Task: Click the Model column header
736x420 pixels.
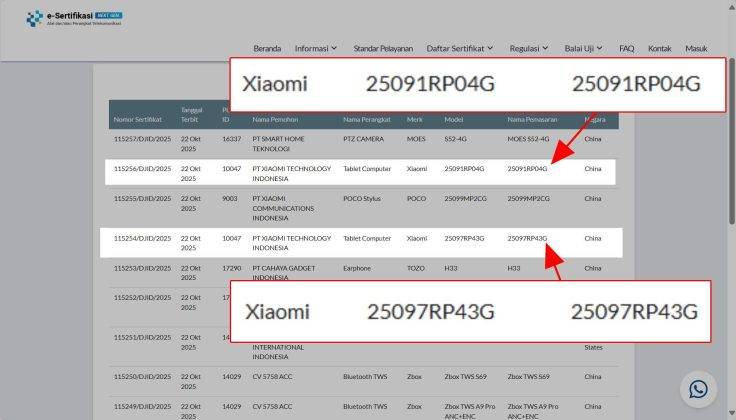Action: [x=453, y=120]
